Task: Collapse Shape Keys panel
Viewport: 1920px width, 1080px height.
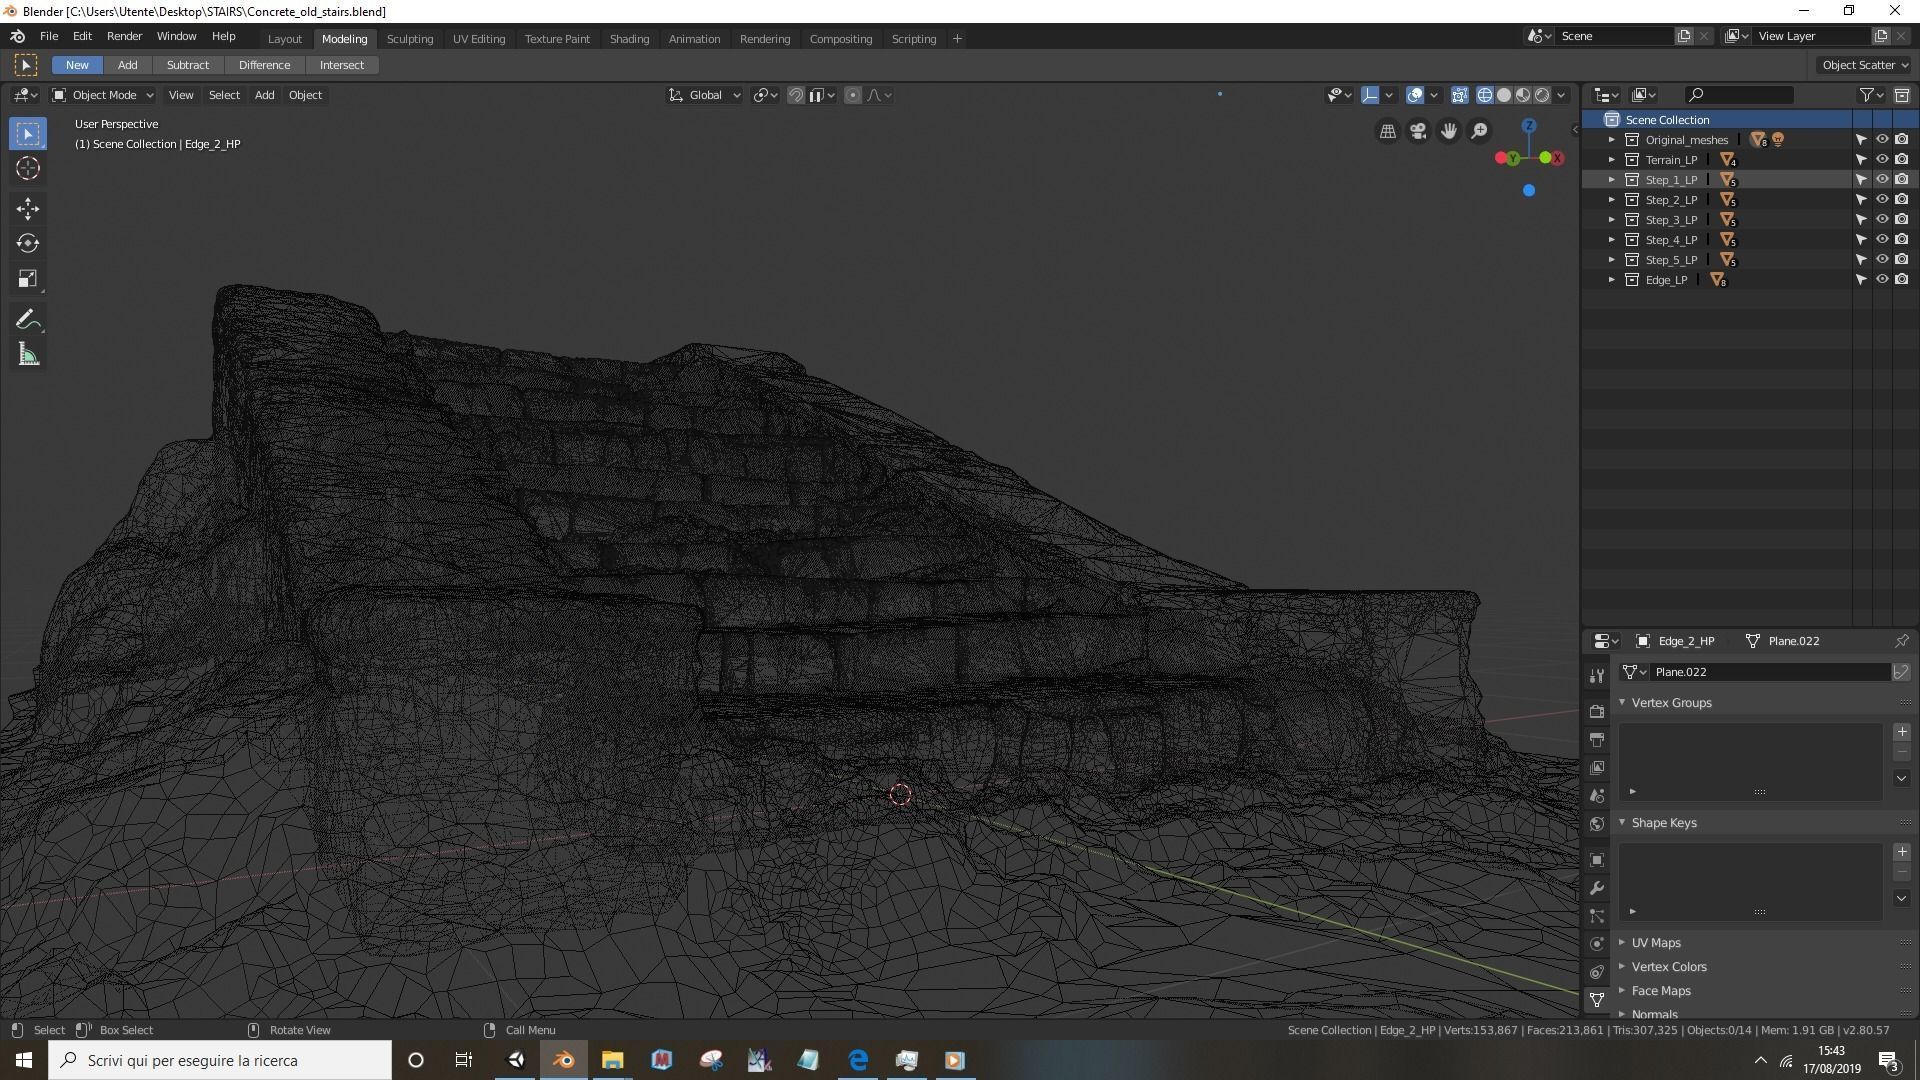Action: click(x=1622, y=823)
